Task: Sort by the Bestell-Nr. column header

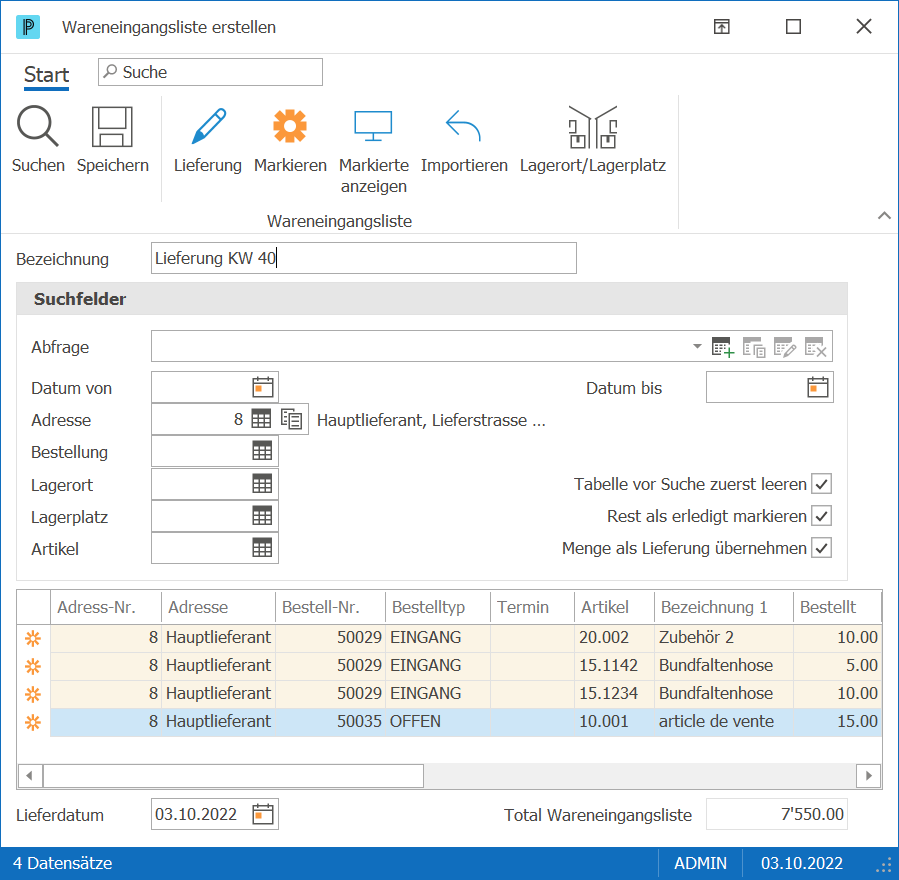Action: point(330,607)
